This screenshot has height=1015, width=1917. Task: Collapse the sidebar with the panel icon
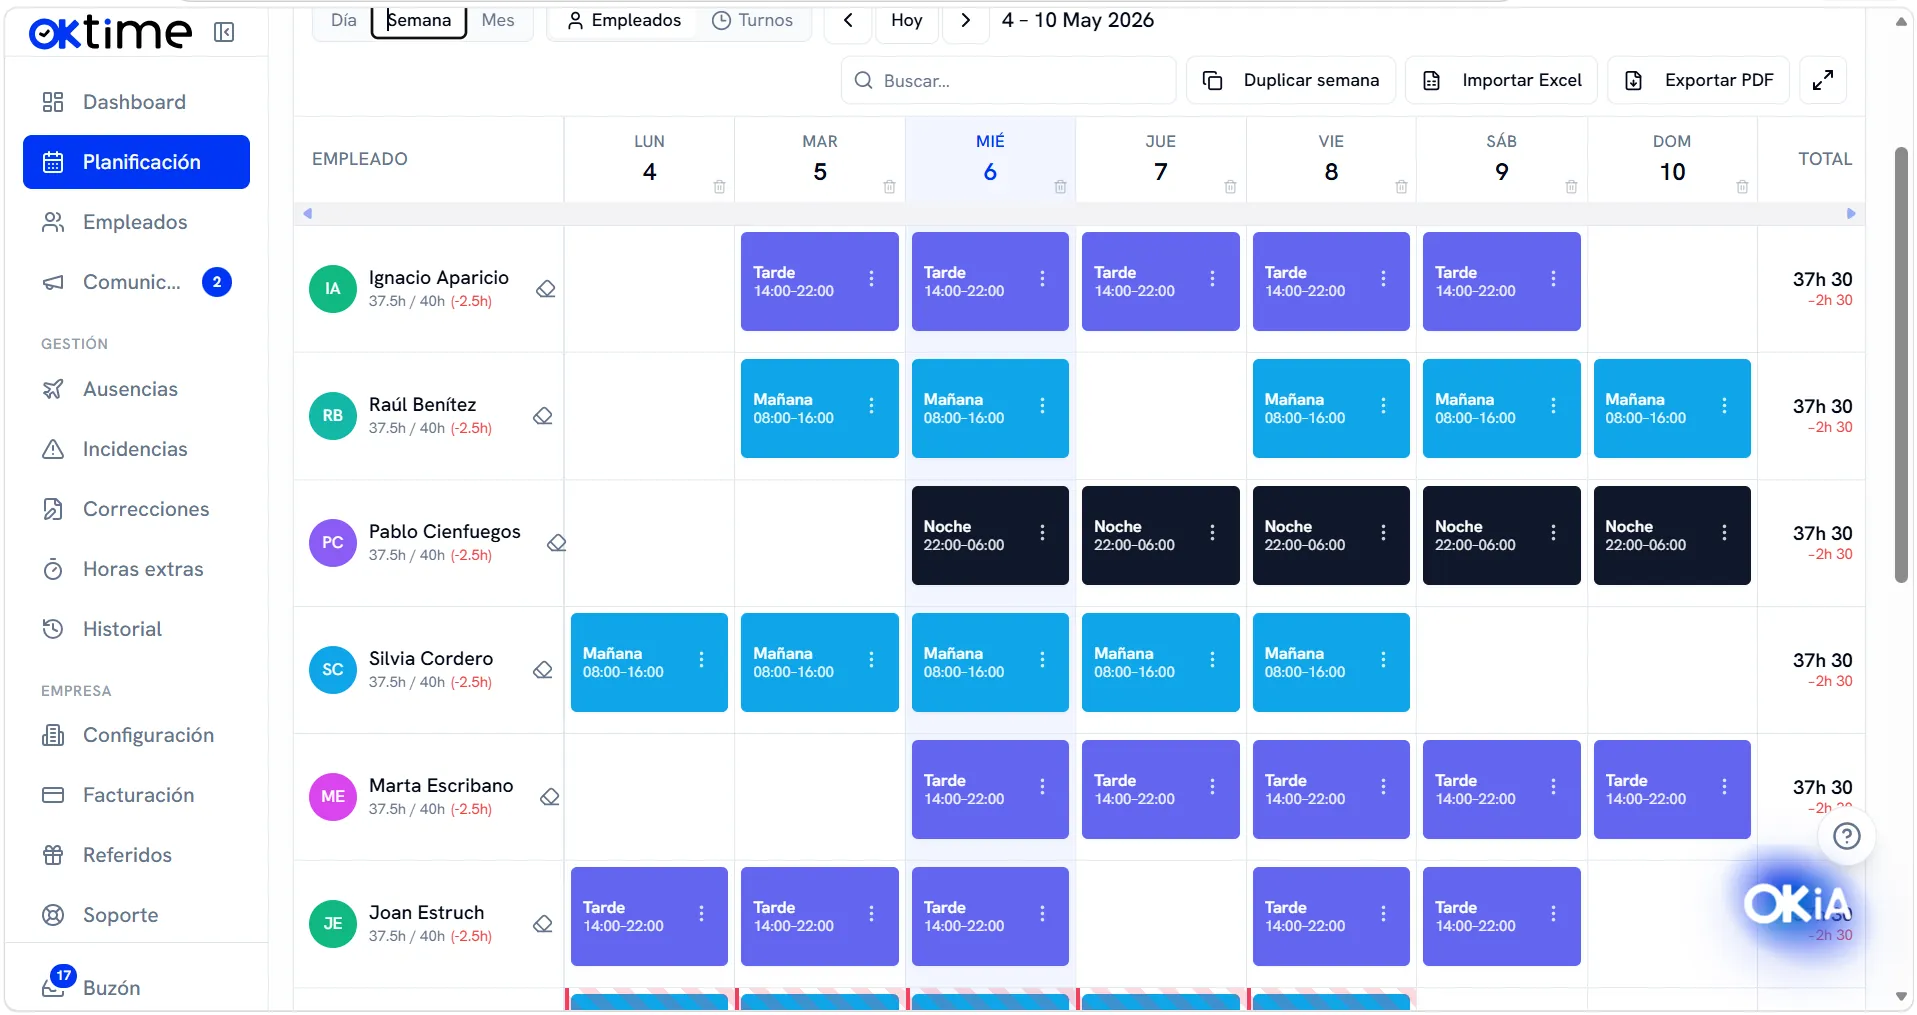pyautogui.click(x=224, y=33)
